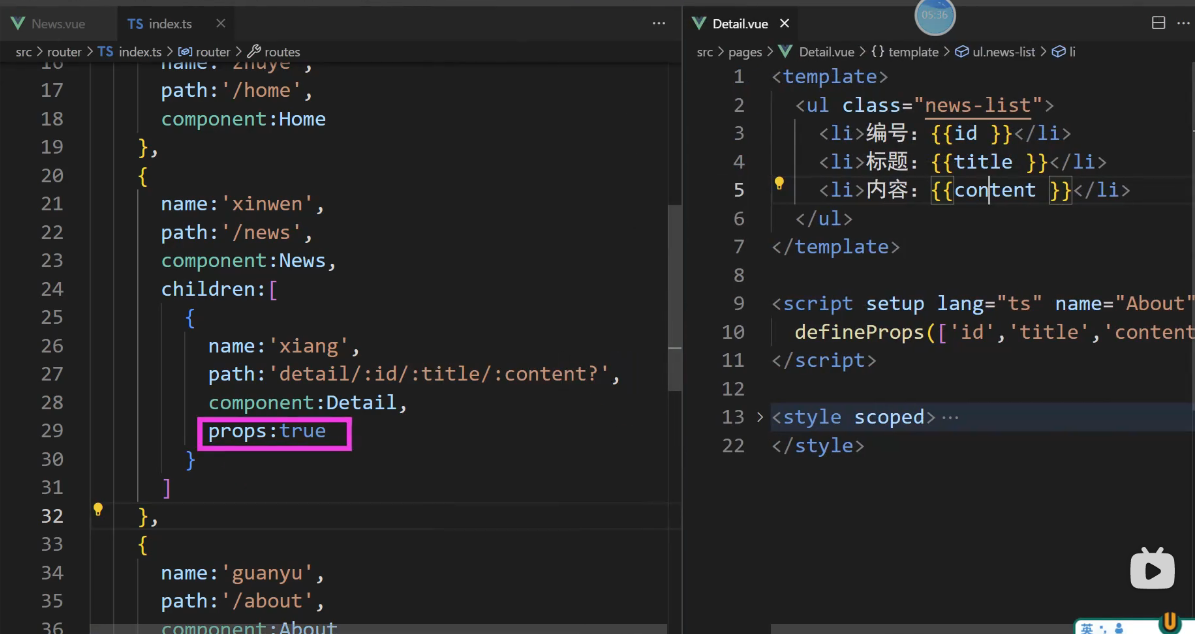Image resolution: width=1197 pixels, height=634 pixels.
Task: Click the lightbulb on Detail.vue line 5
Action: pos(779,183)
